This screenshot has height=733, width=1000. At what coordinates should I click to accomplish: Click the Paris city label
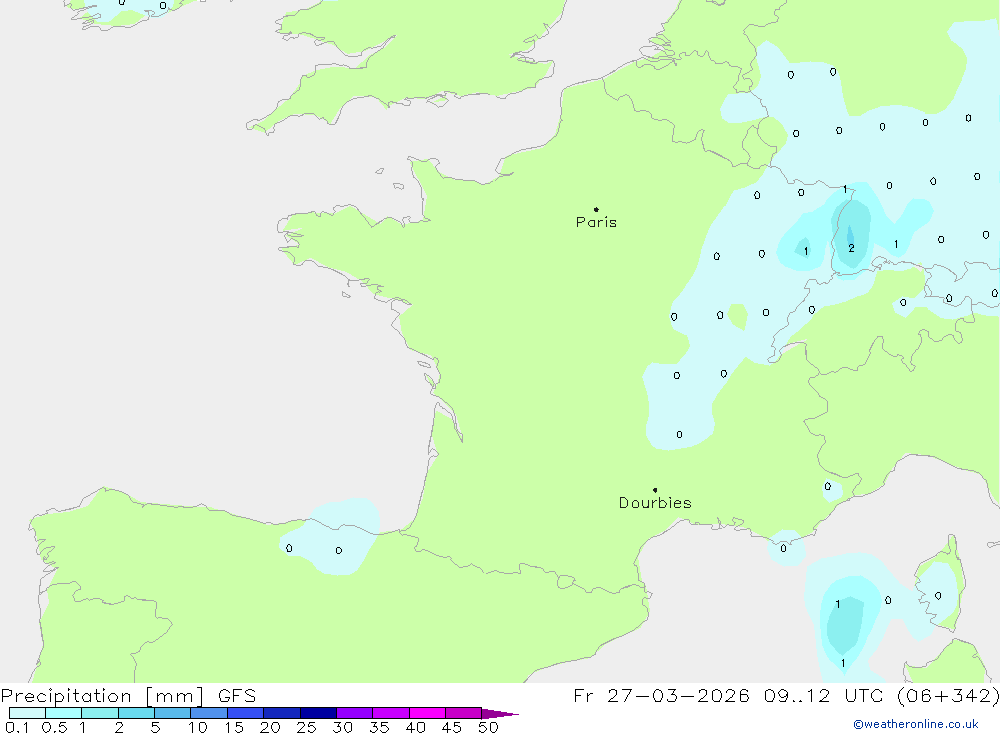[x=596, y=222]
